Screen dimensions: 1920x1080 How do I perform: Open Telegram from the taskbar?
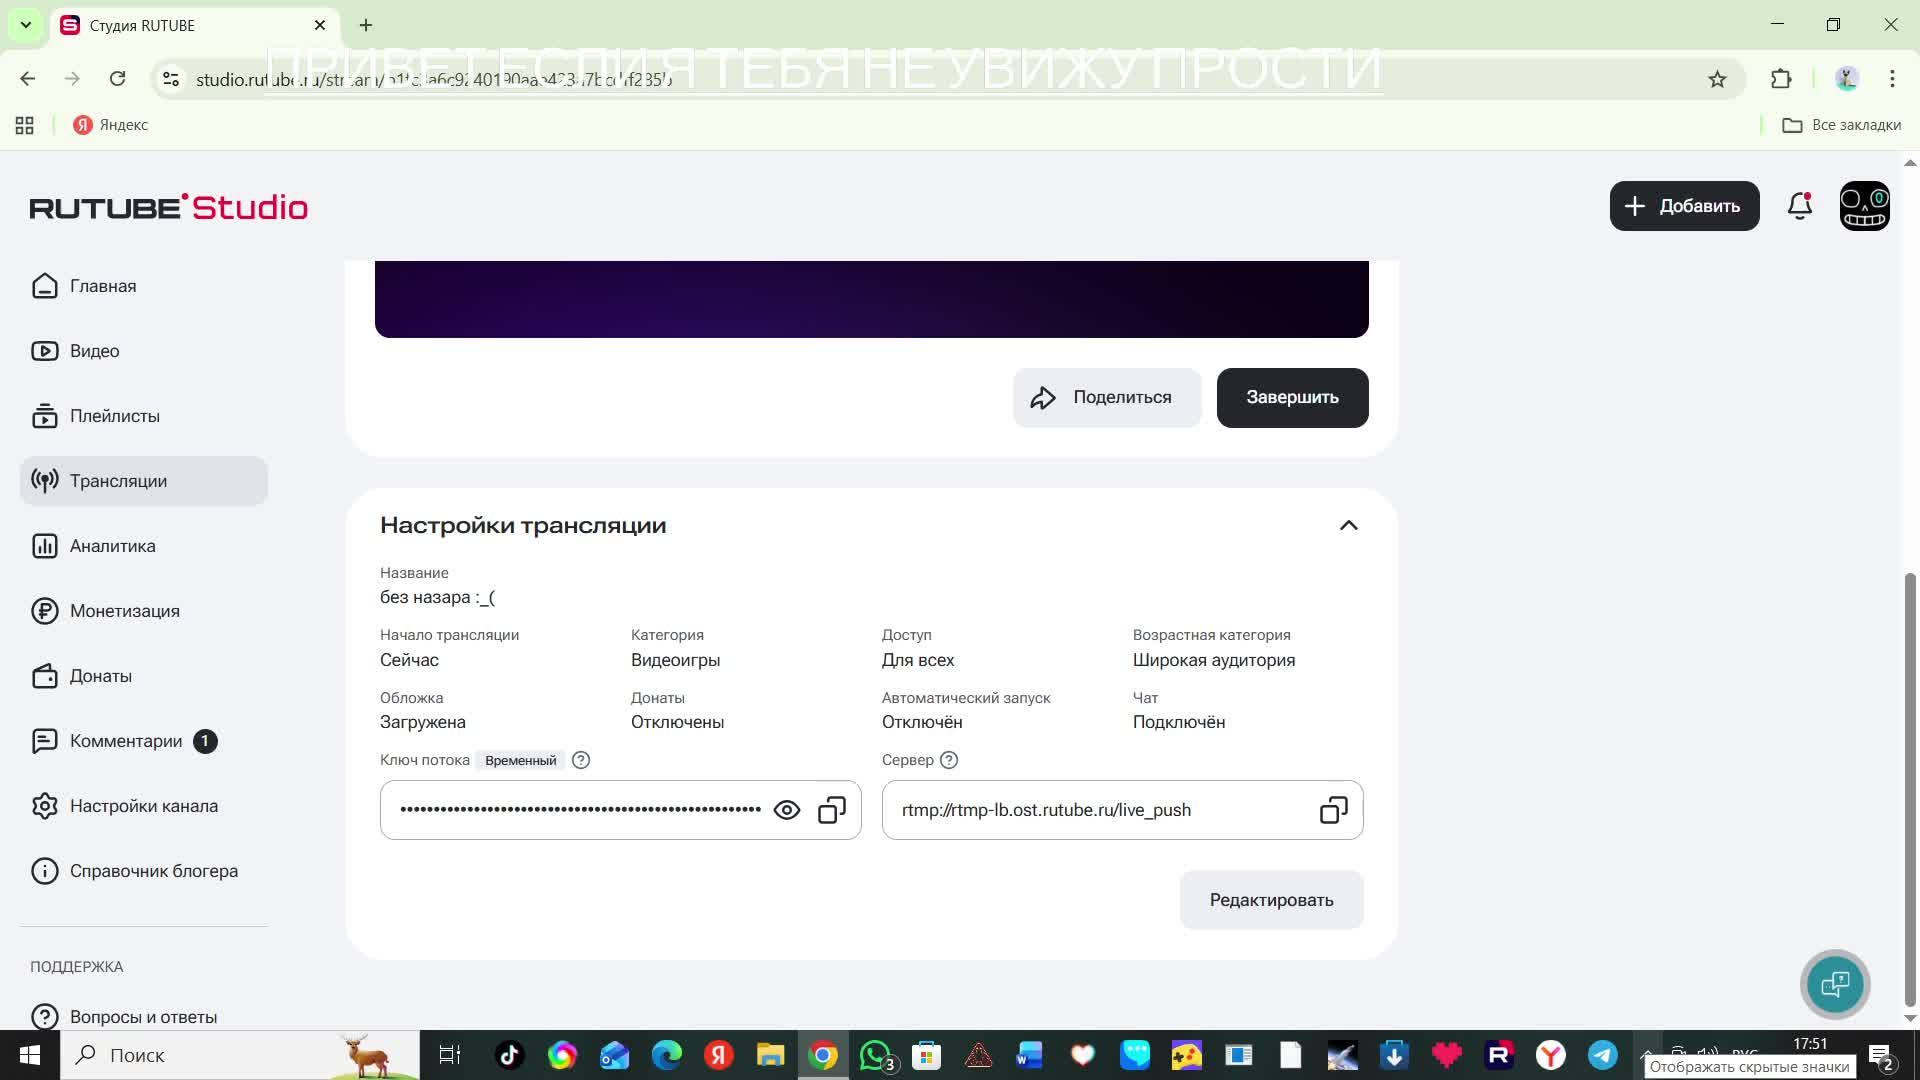click(1603, 1055)
